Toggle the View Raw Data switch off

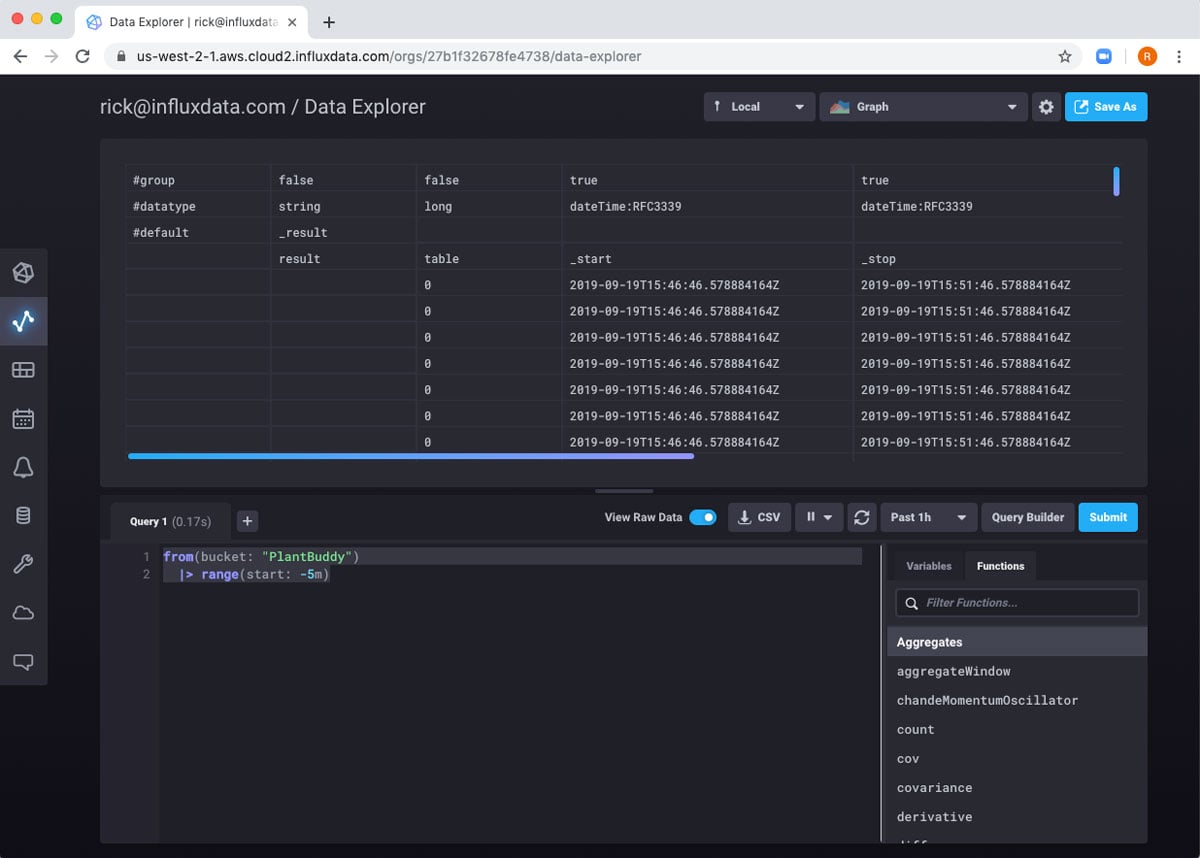(x=703, y=517)
